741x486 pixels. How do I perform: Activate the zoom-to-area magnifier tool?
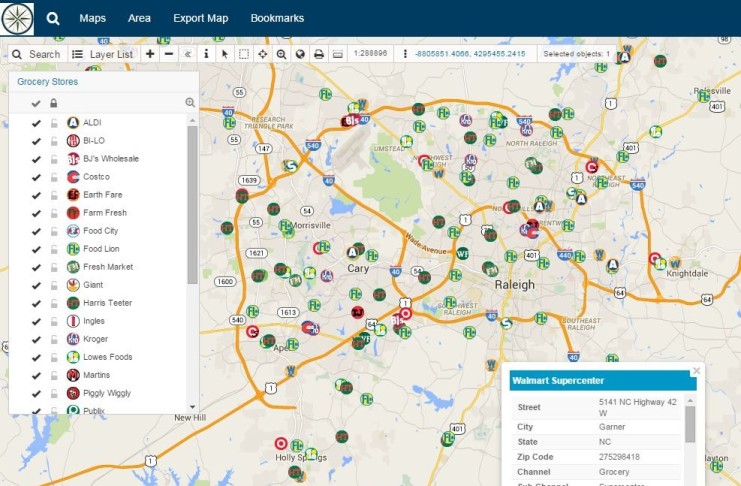tap(281, 54)
